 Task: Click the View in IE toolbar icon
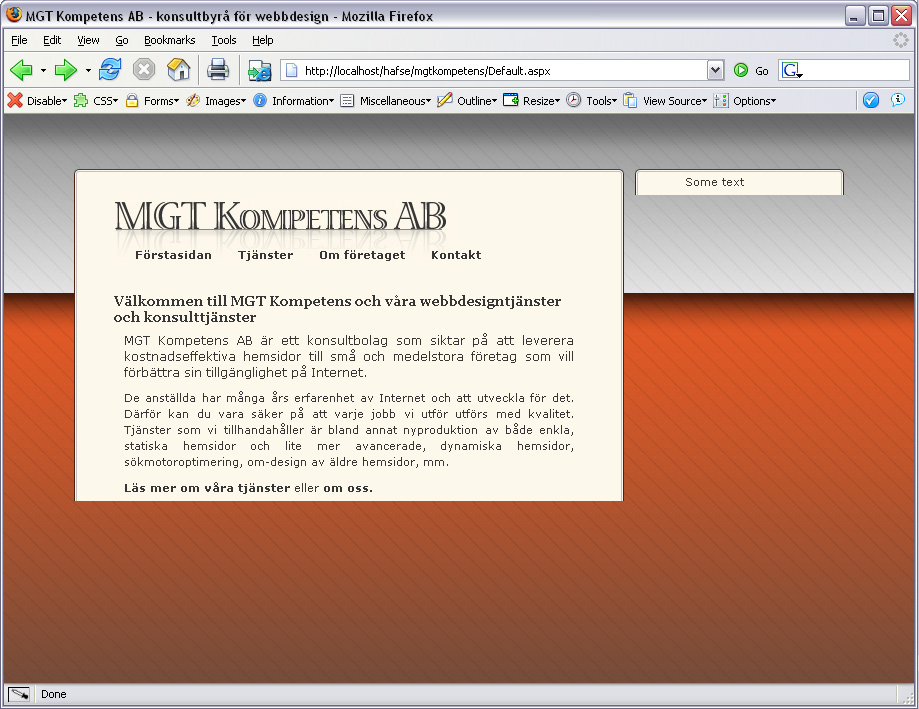click(259, 71)
